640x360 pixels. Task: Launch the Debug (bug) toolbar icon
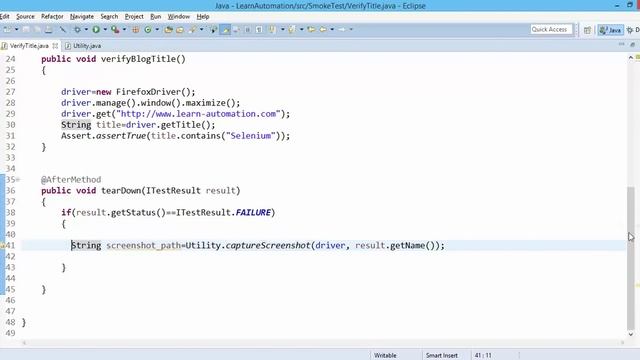[x=77, y=29]
